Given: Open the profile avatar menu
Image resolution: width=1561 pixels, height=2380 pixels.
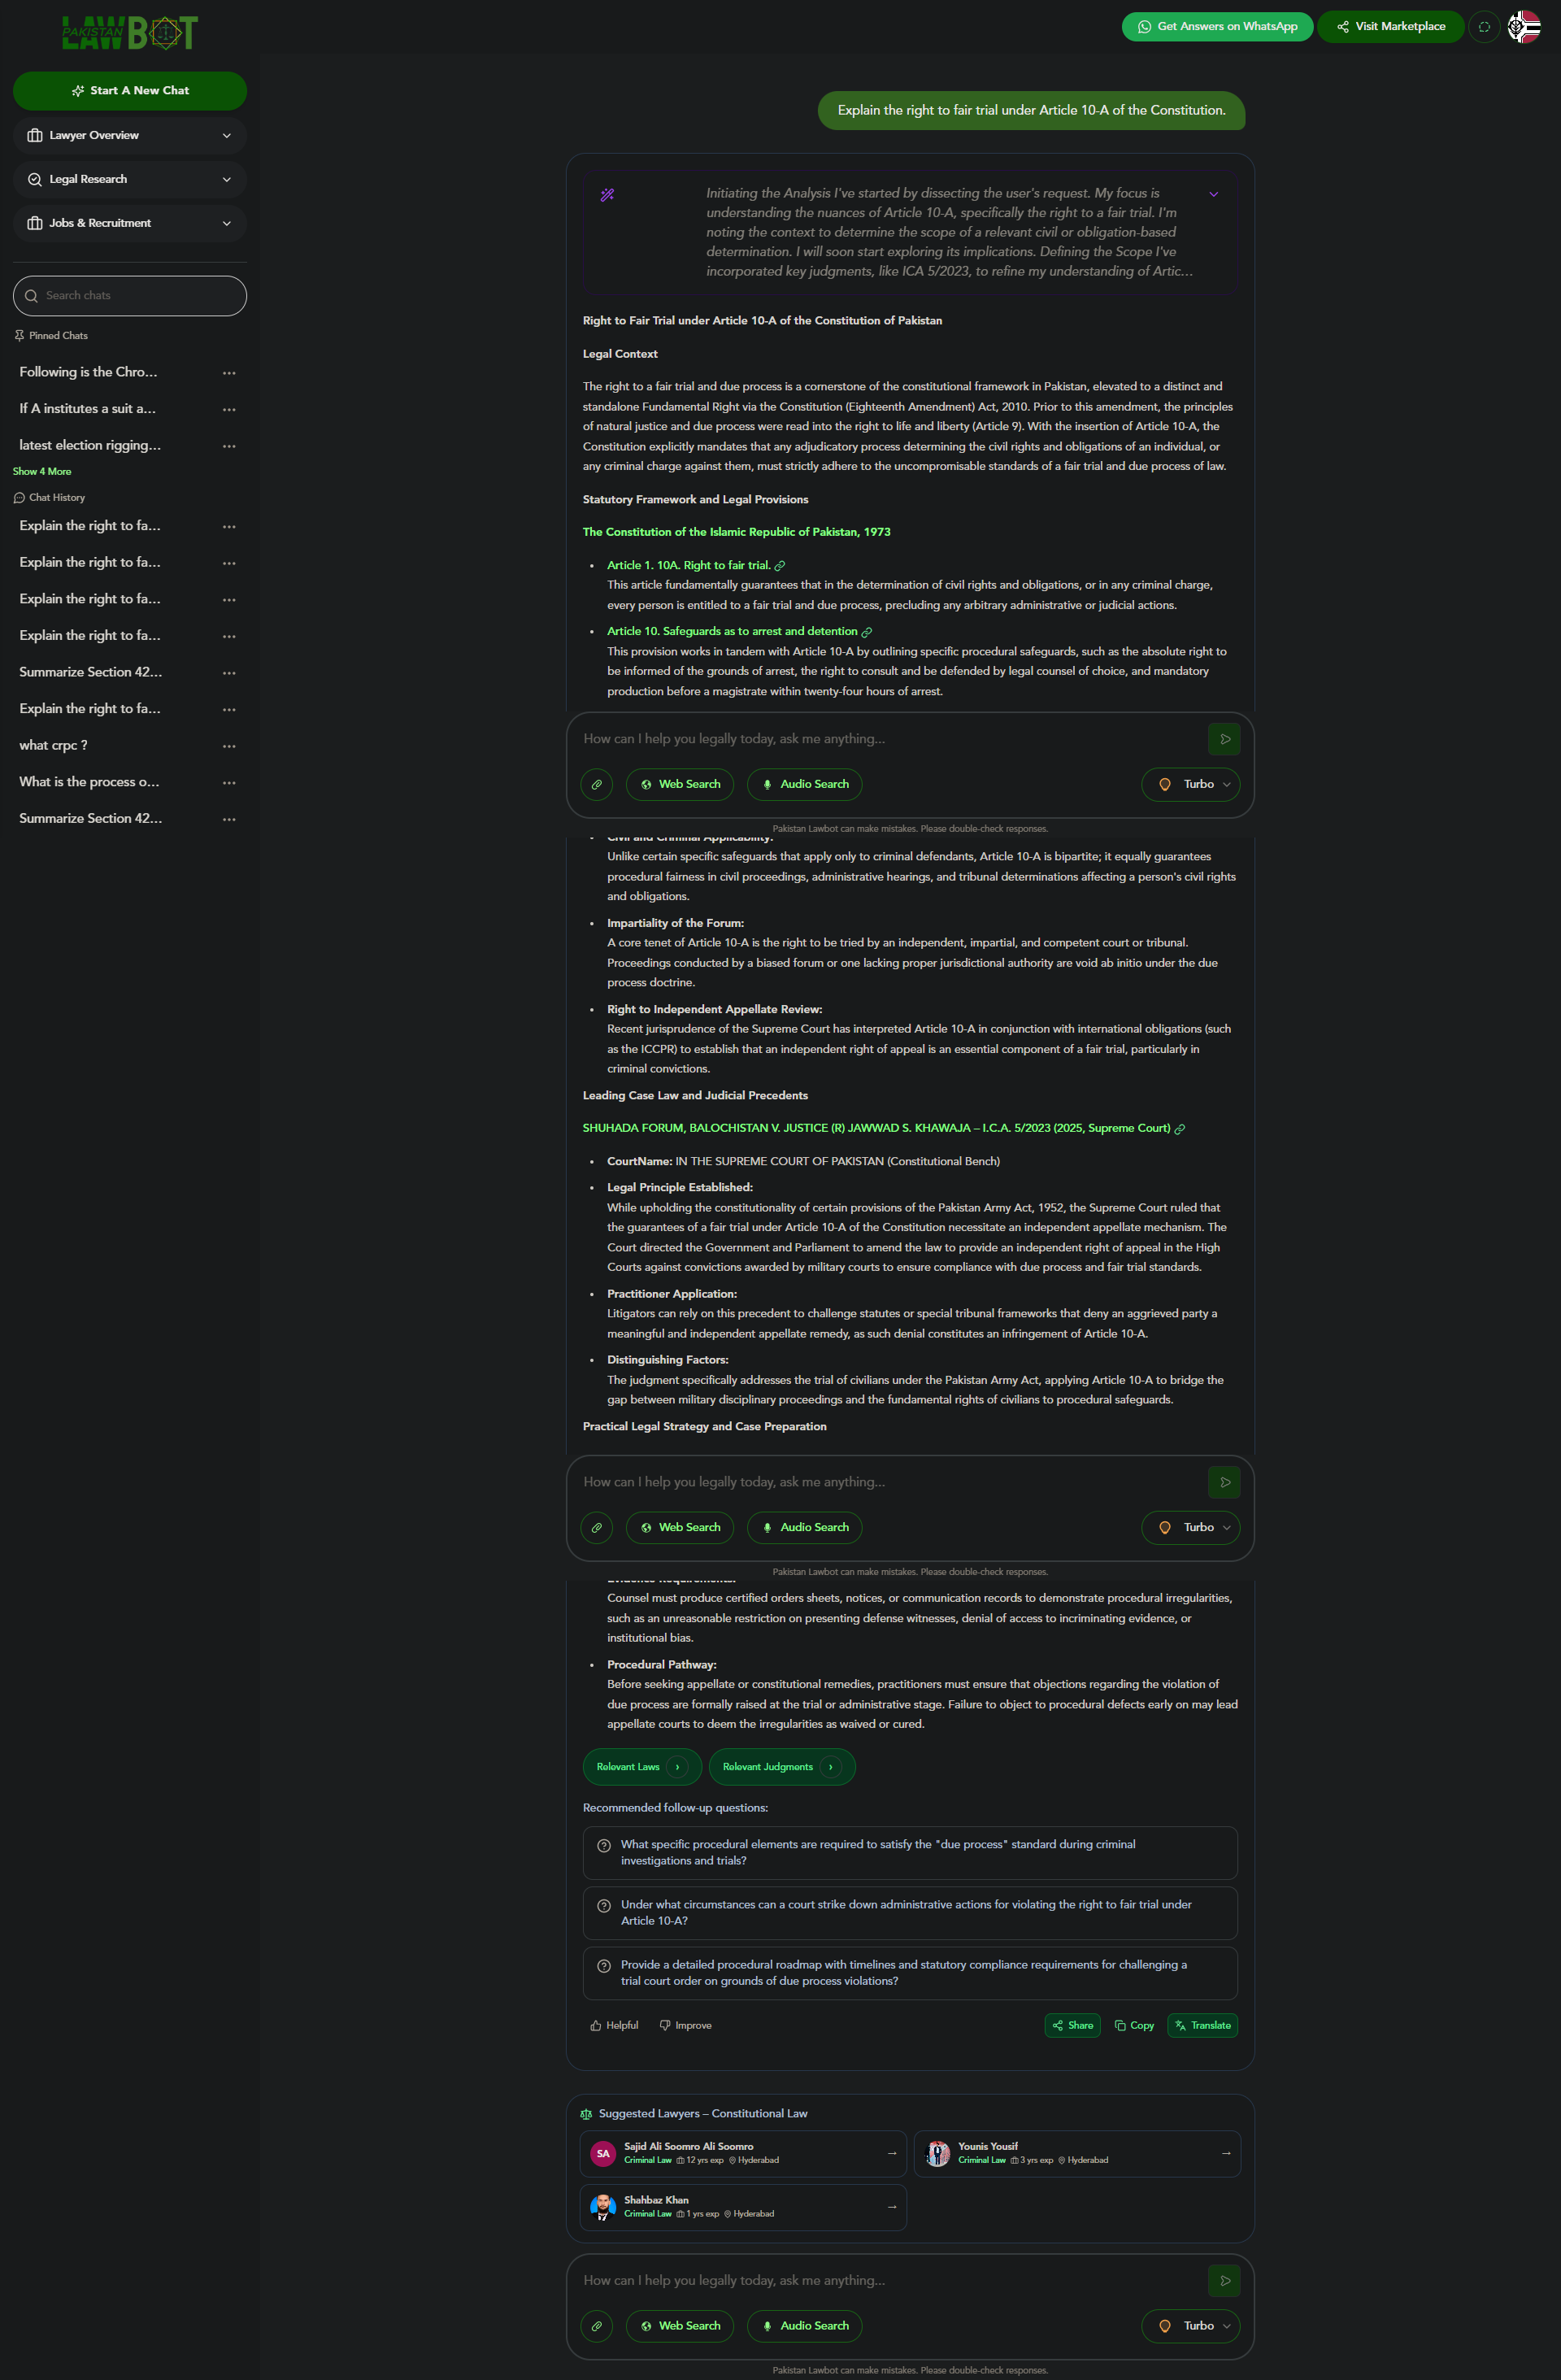Looking at the screenshot, I should click(x=1523, y=27).
